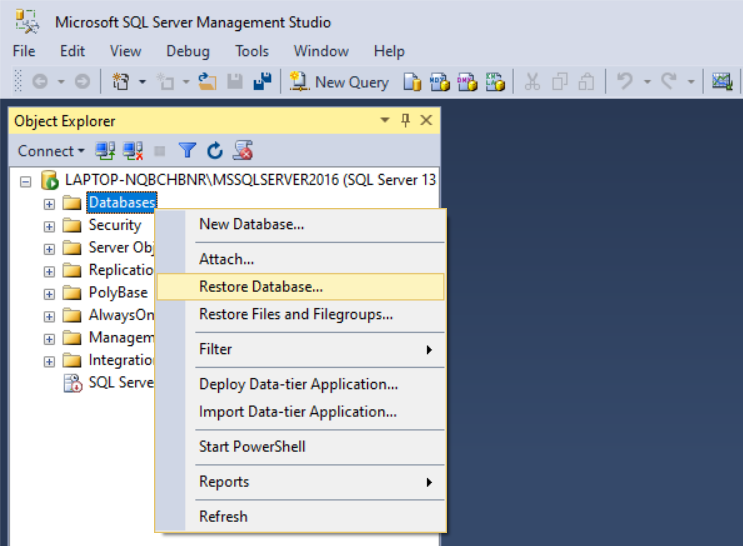This screenshot has height=546, width=743.
Task: Expand the AlwaysOn folder node
Action: coord(49,317)
